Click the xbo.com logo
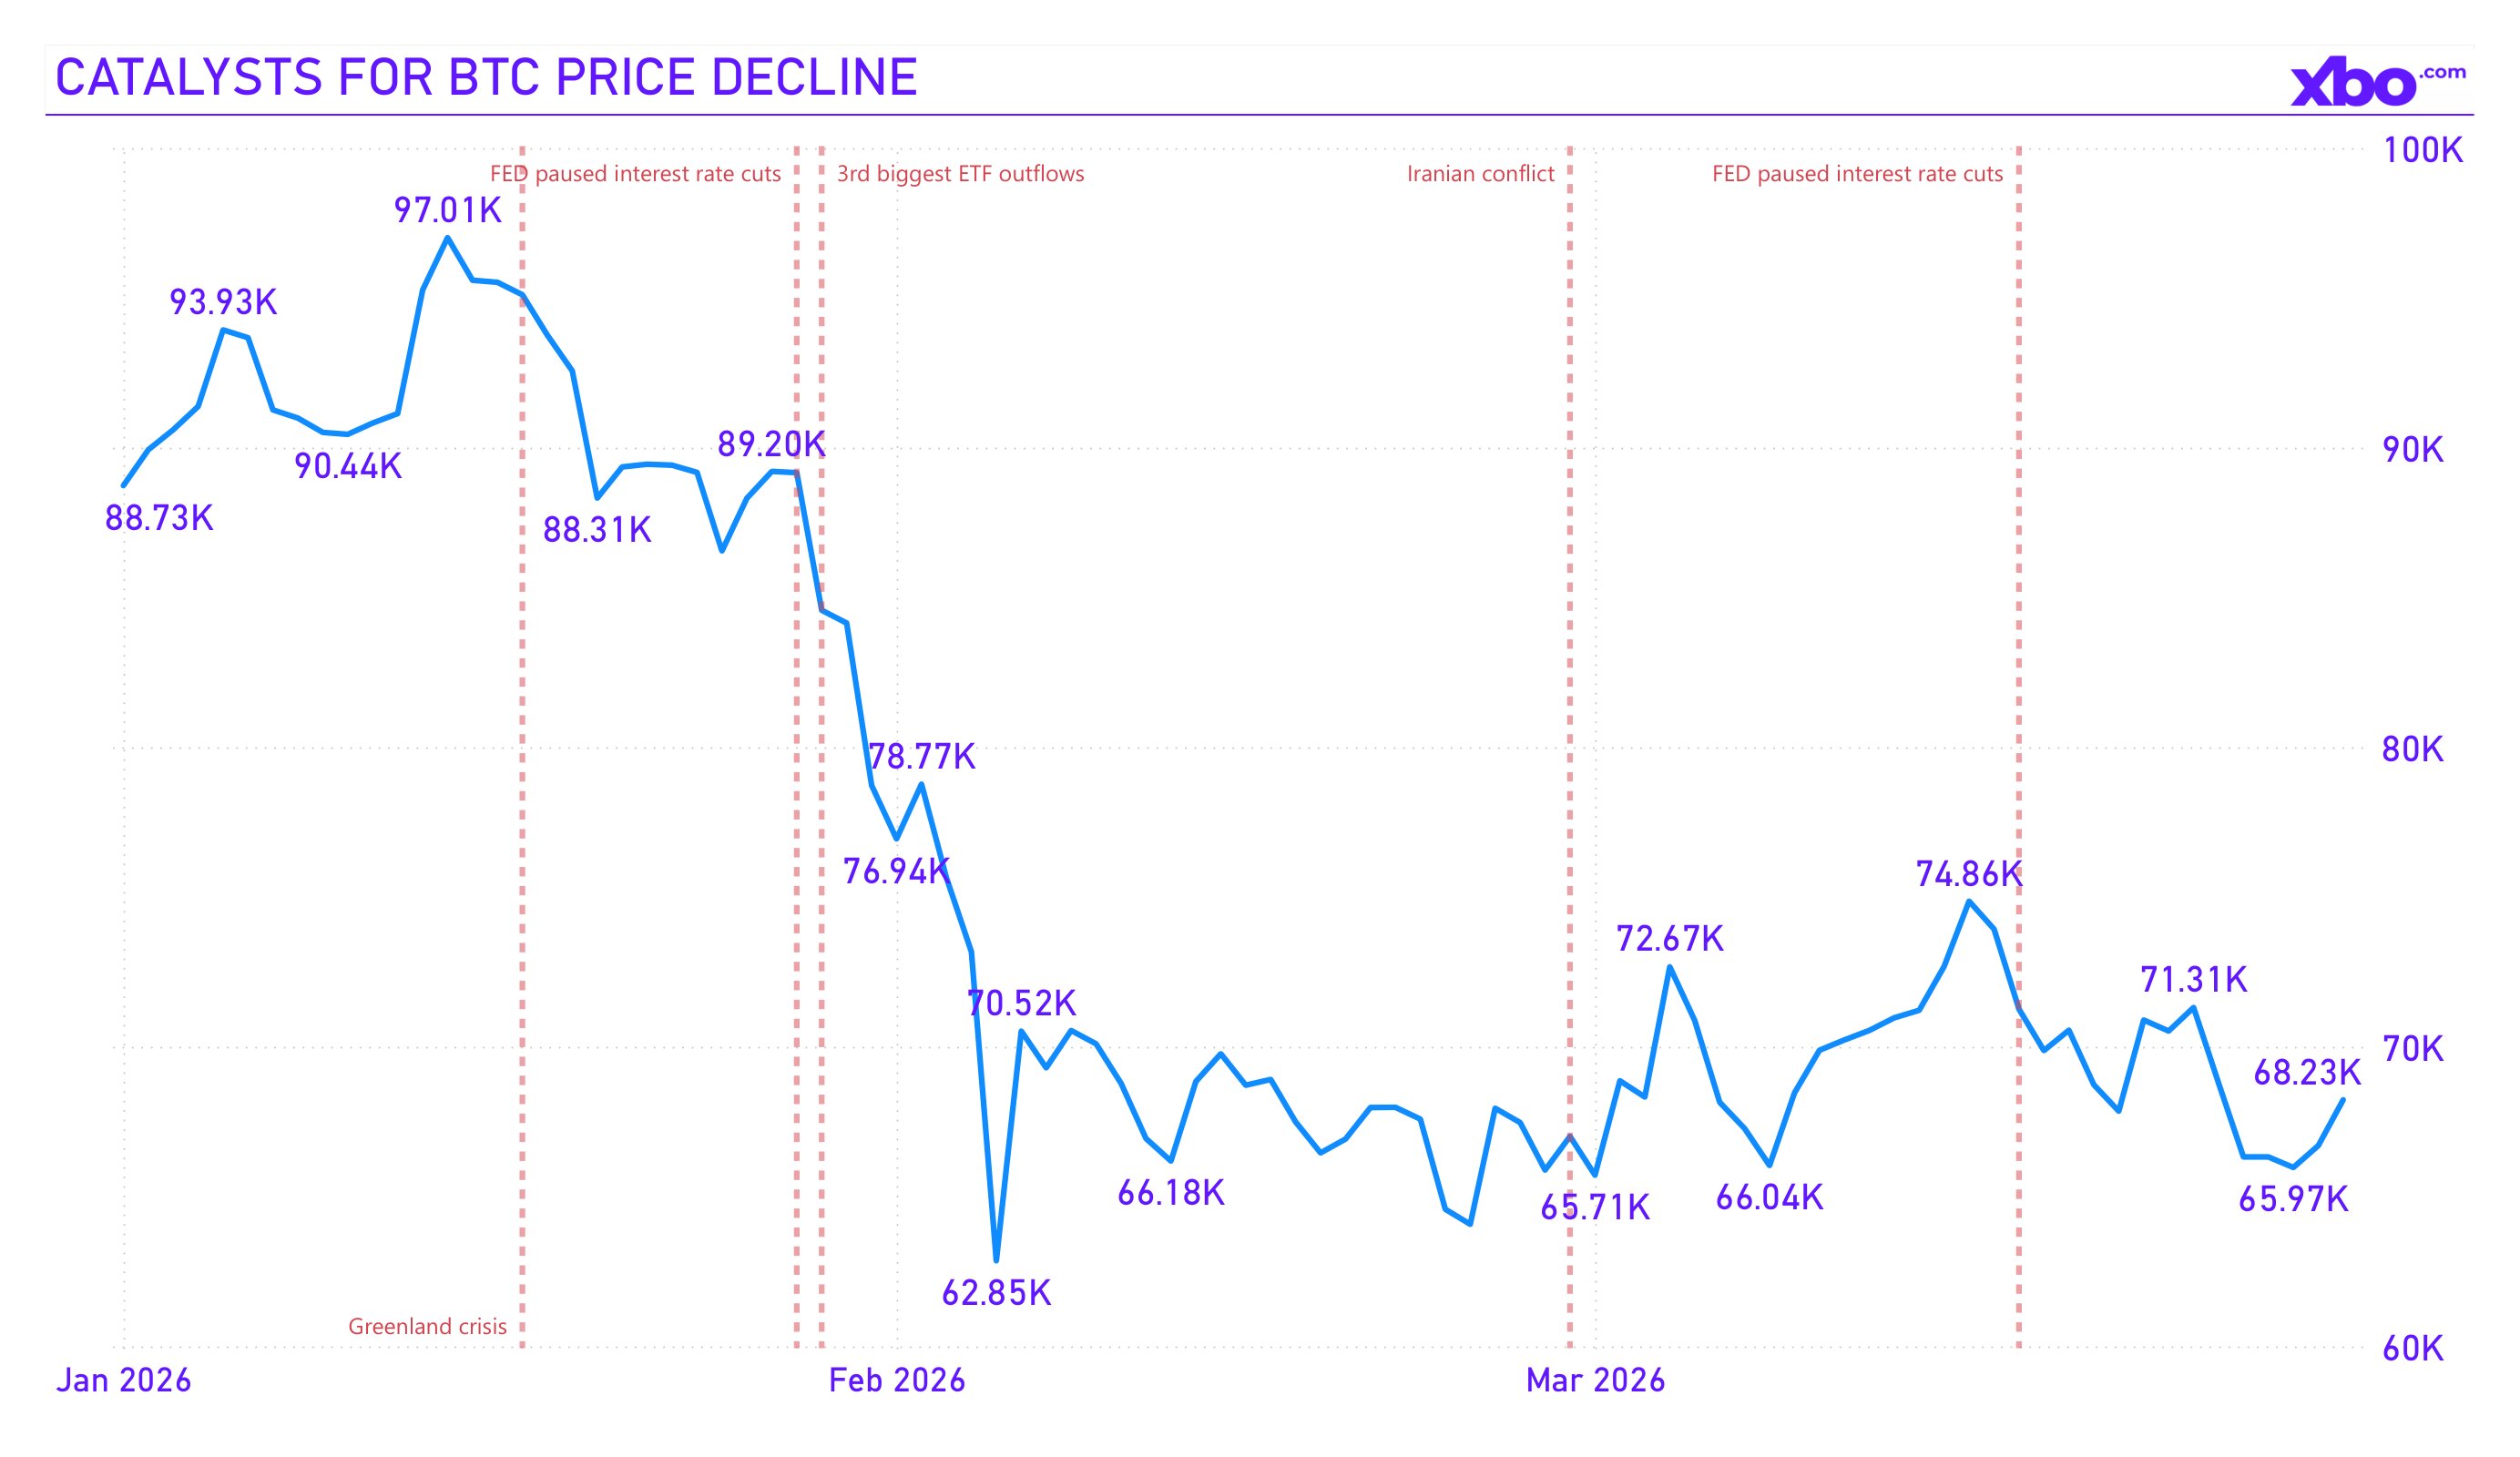Viewport: 2520px width, 1457px height. pyautogui.click(x=2376, y=84)
